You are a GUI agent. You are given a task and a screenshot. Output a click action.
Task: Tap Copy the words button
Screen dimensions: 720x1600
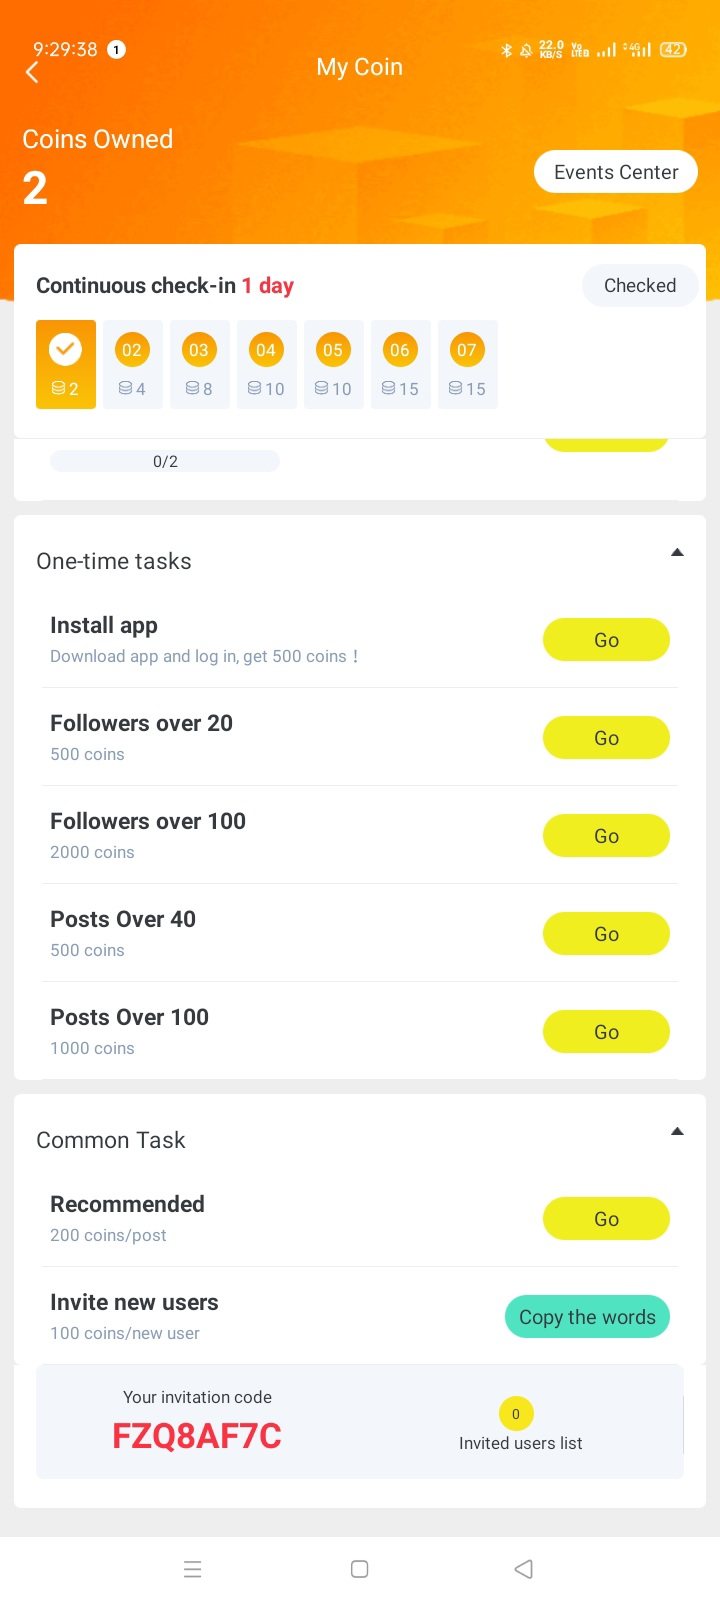point(587,1317)
